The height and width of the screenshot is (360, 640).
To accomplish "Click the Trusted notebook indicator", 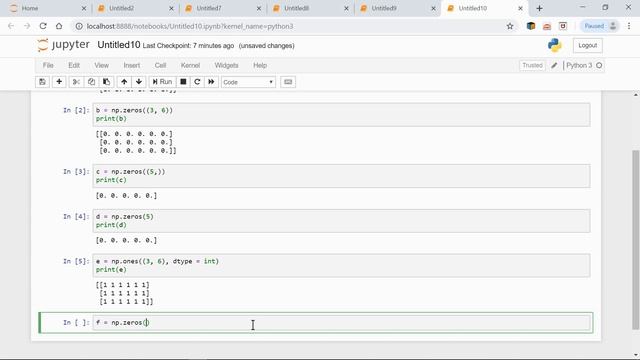I will click(x=532, y=65).
